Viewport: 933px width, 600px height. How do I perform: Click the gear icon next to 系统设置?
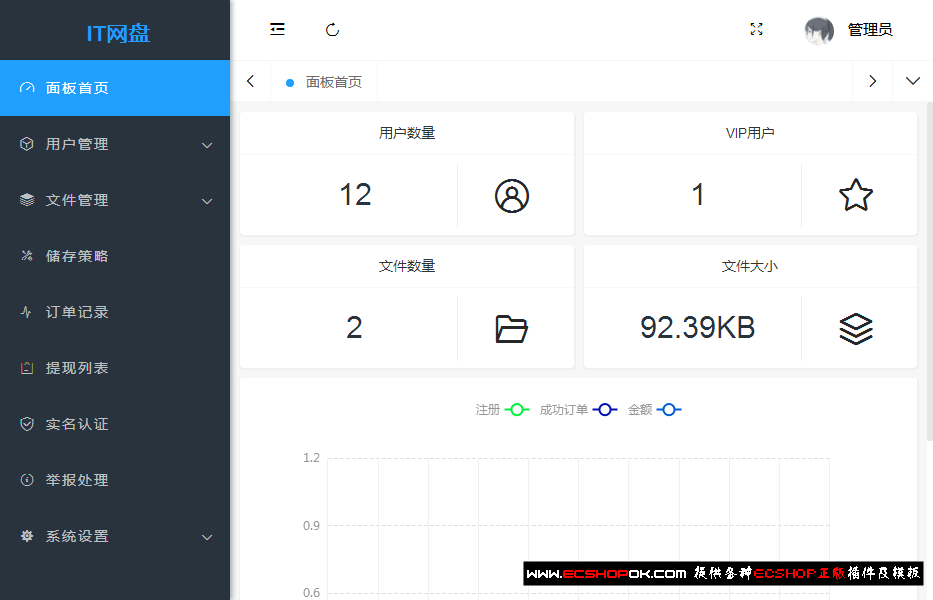click(27, 536)
